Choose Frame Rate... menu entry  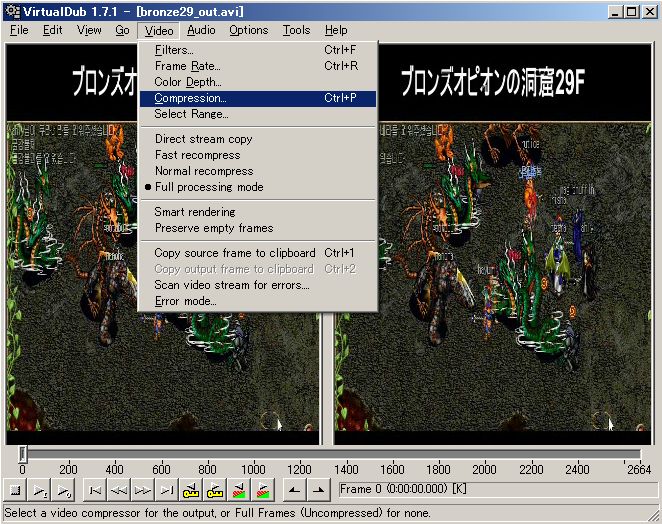(258, 66)
